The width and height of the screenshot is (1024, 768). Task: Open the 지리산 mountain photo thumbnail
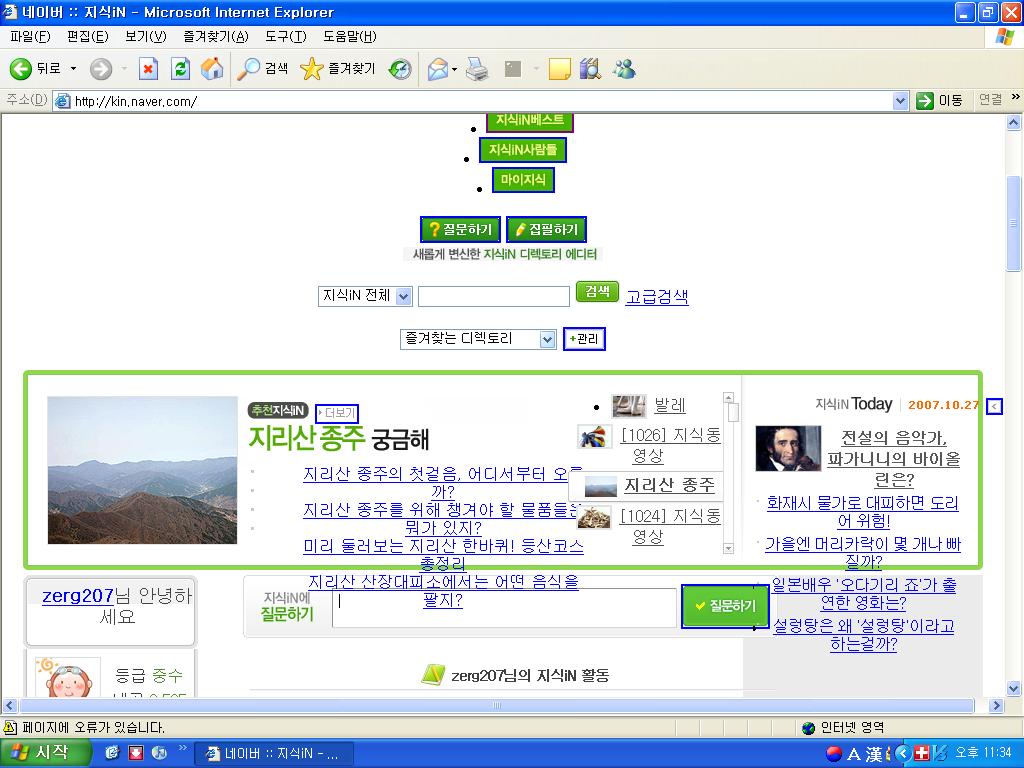tap(142, 470)
